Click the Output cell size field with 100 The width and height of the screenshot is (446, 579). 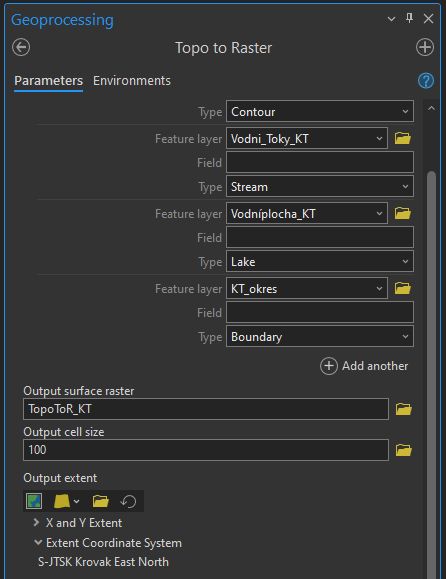point(206,450)
